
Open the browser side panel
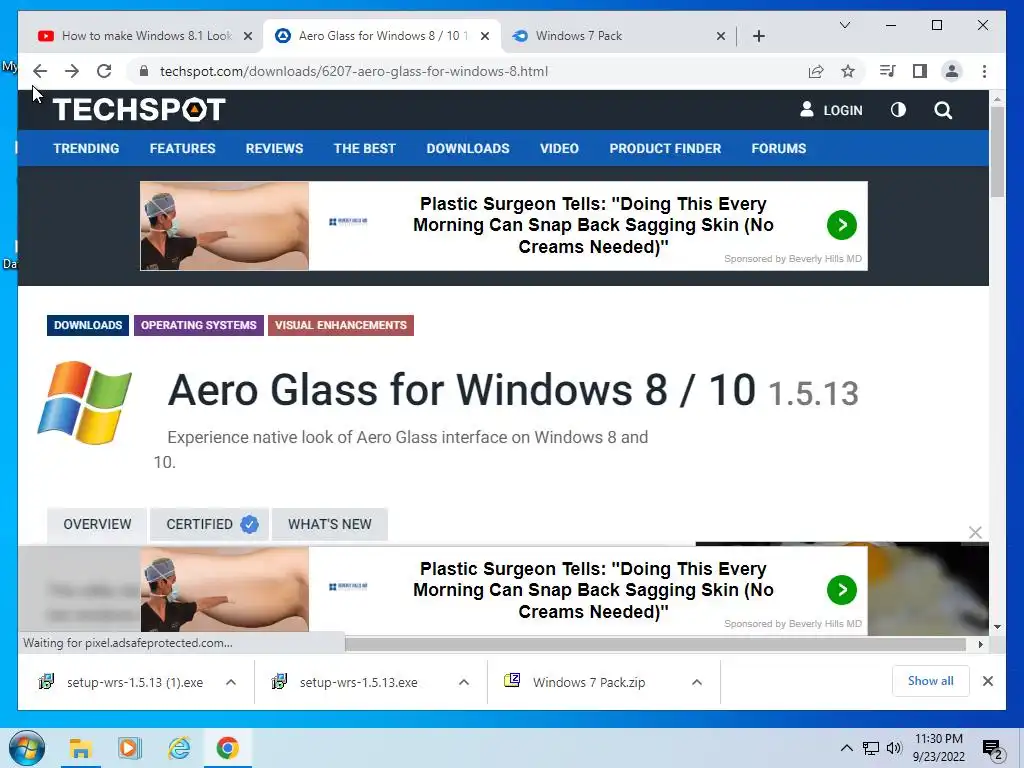pos(920,71)
